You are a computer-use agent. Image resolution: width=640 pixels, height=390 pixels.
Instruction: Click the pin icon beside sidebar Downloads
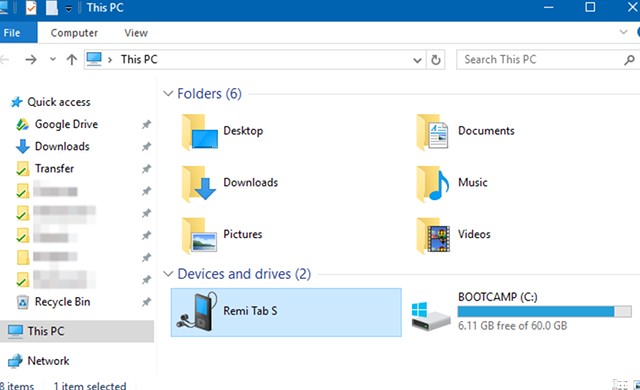coord(146,146)
